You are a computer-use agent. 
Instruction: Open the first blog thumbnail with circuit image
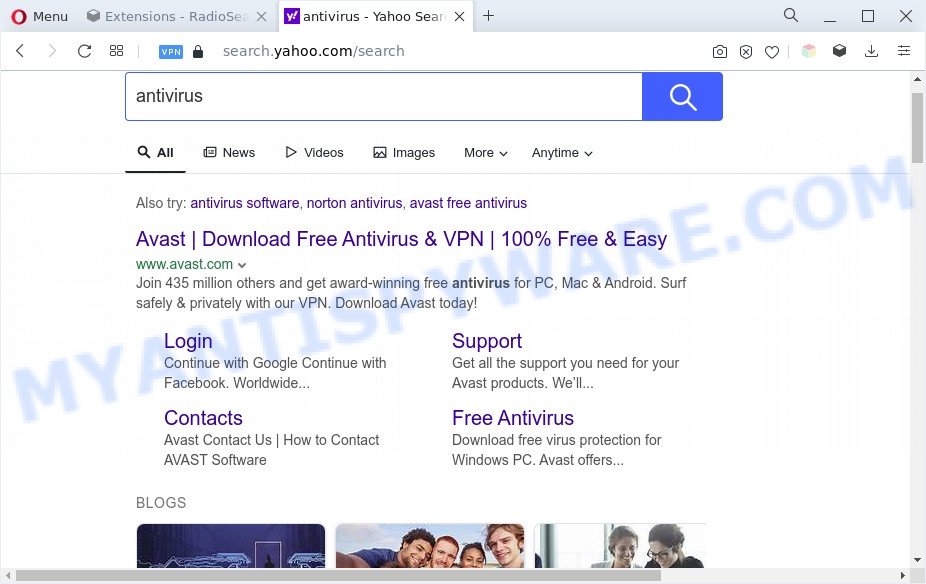231,546
